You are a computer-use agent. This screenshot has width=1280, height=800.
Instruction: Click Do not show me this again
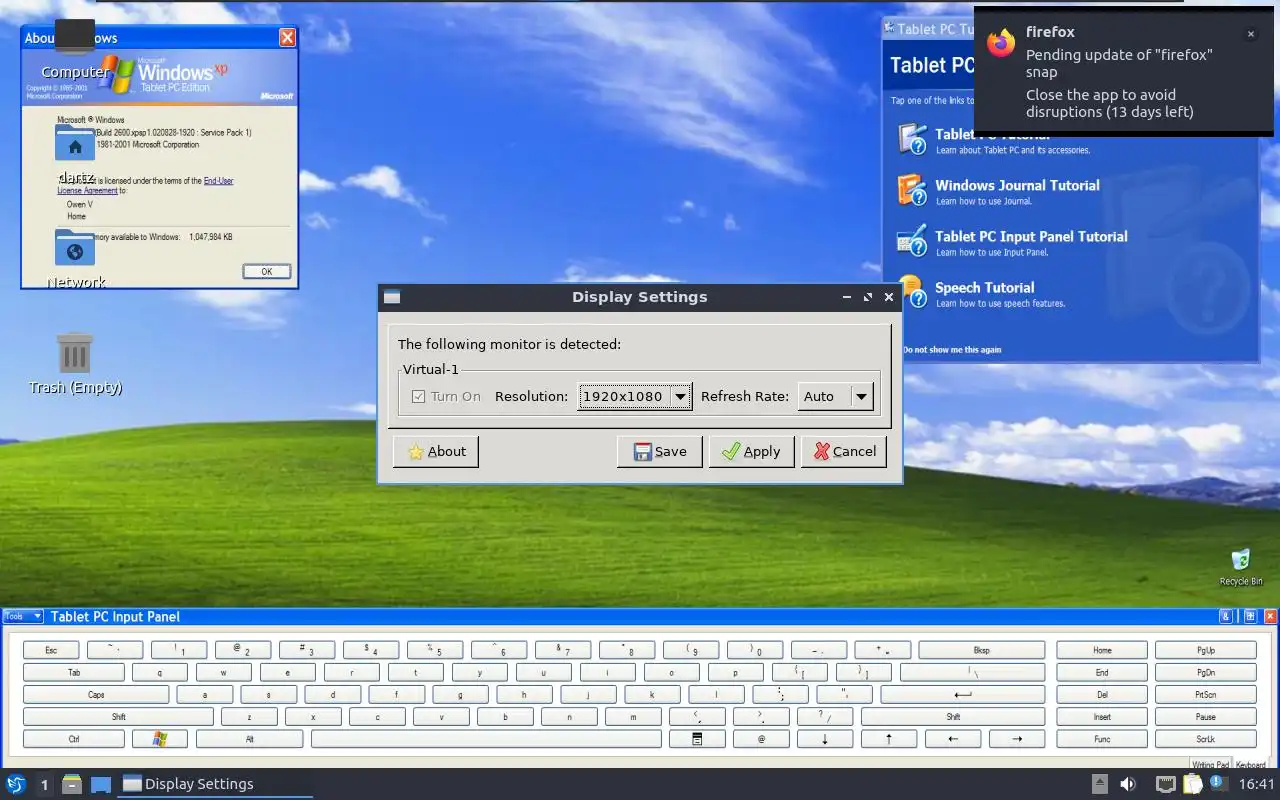(x=952, y=350)
